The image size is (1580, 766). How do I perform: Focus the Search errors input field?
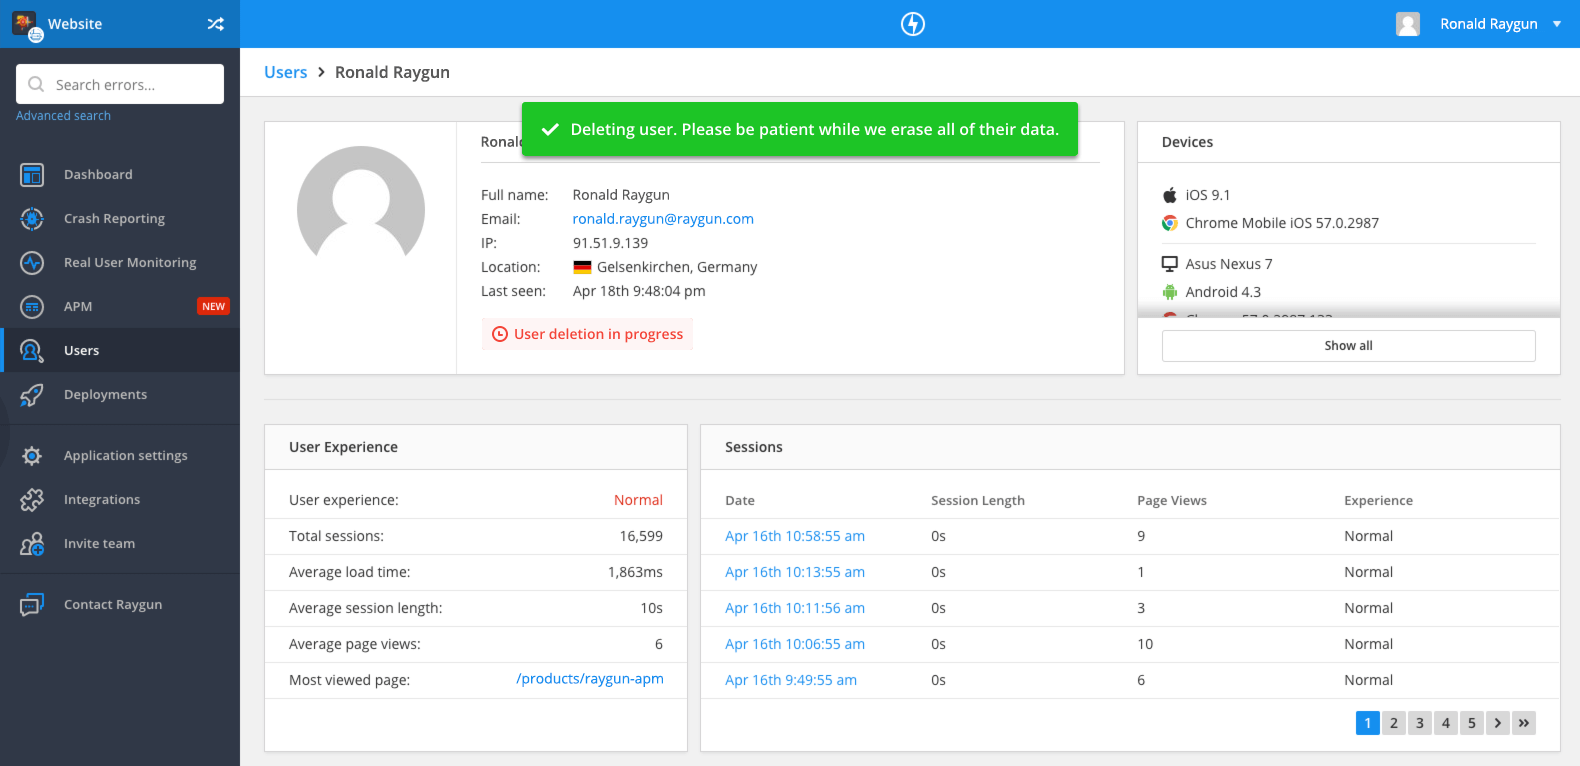pyautogui.click(x=120, y=84)
